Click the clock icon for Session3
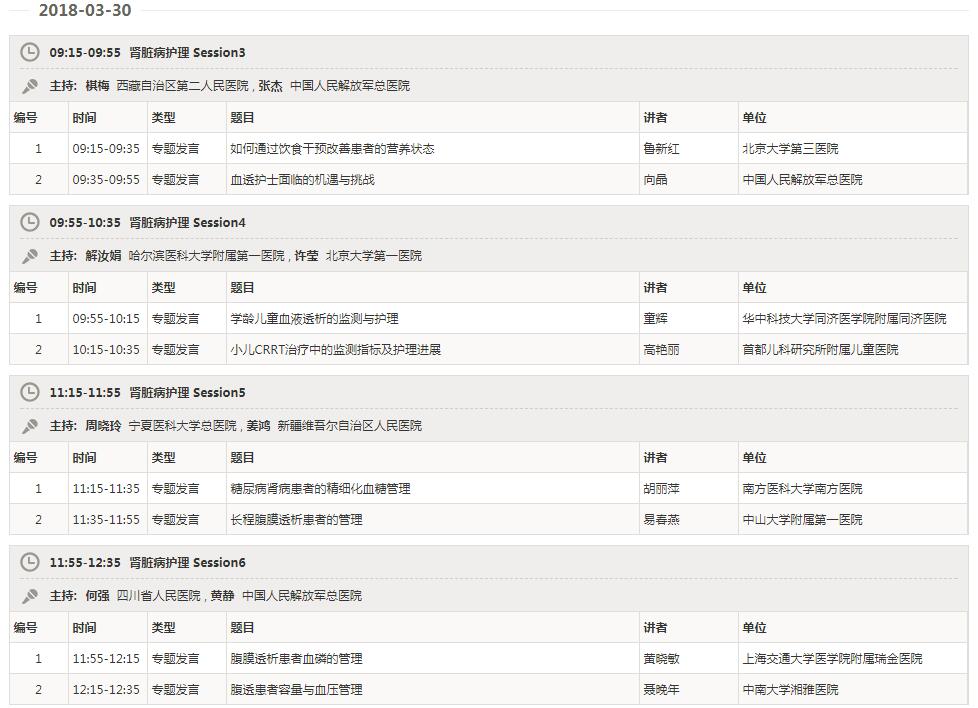This screenshot has width=978, height=708. (x=32, y=52)
